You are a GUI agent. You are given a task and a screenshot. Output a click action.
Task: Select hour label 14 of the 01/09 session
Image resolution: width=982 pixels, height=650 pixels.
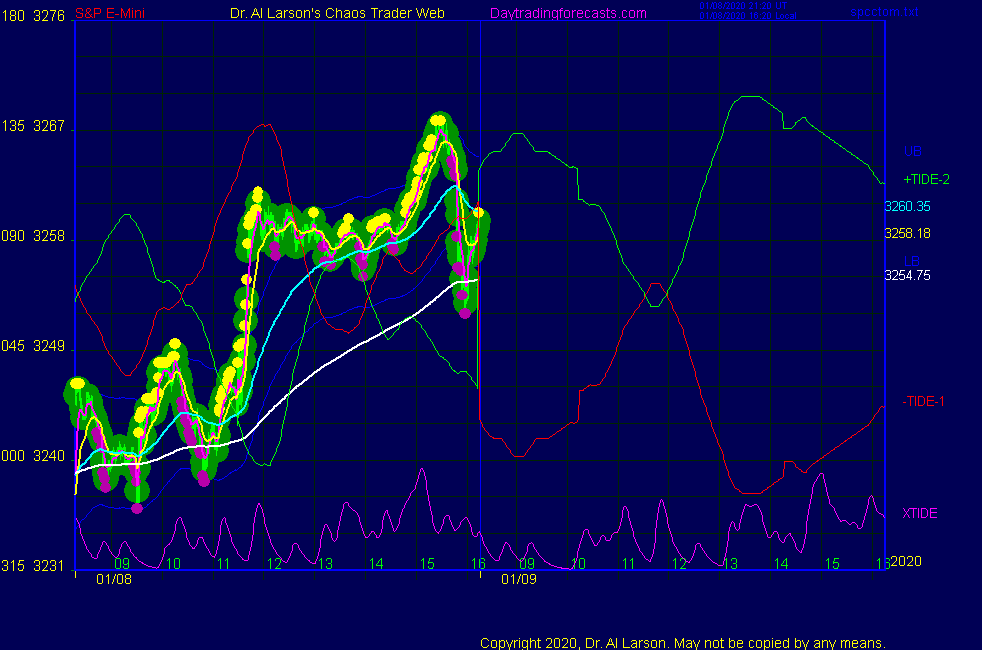coord(781,564)
